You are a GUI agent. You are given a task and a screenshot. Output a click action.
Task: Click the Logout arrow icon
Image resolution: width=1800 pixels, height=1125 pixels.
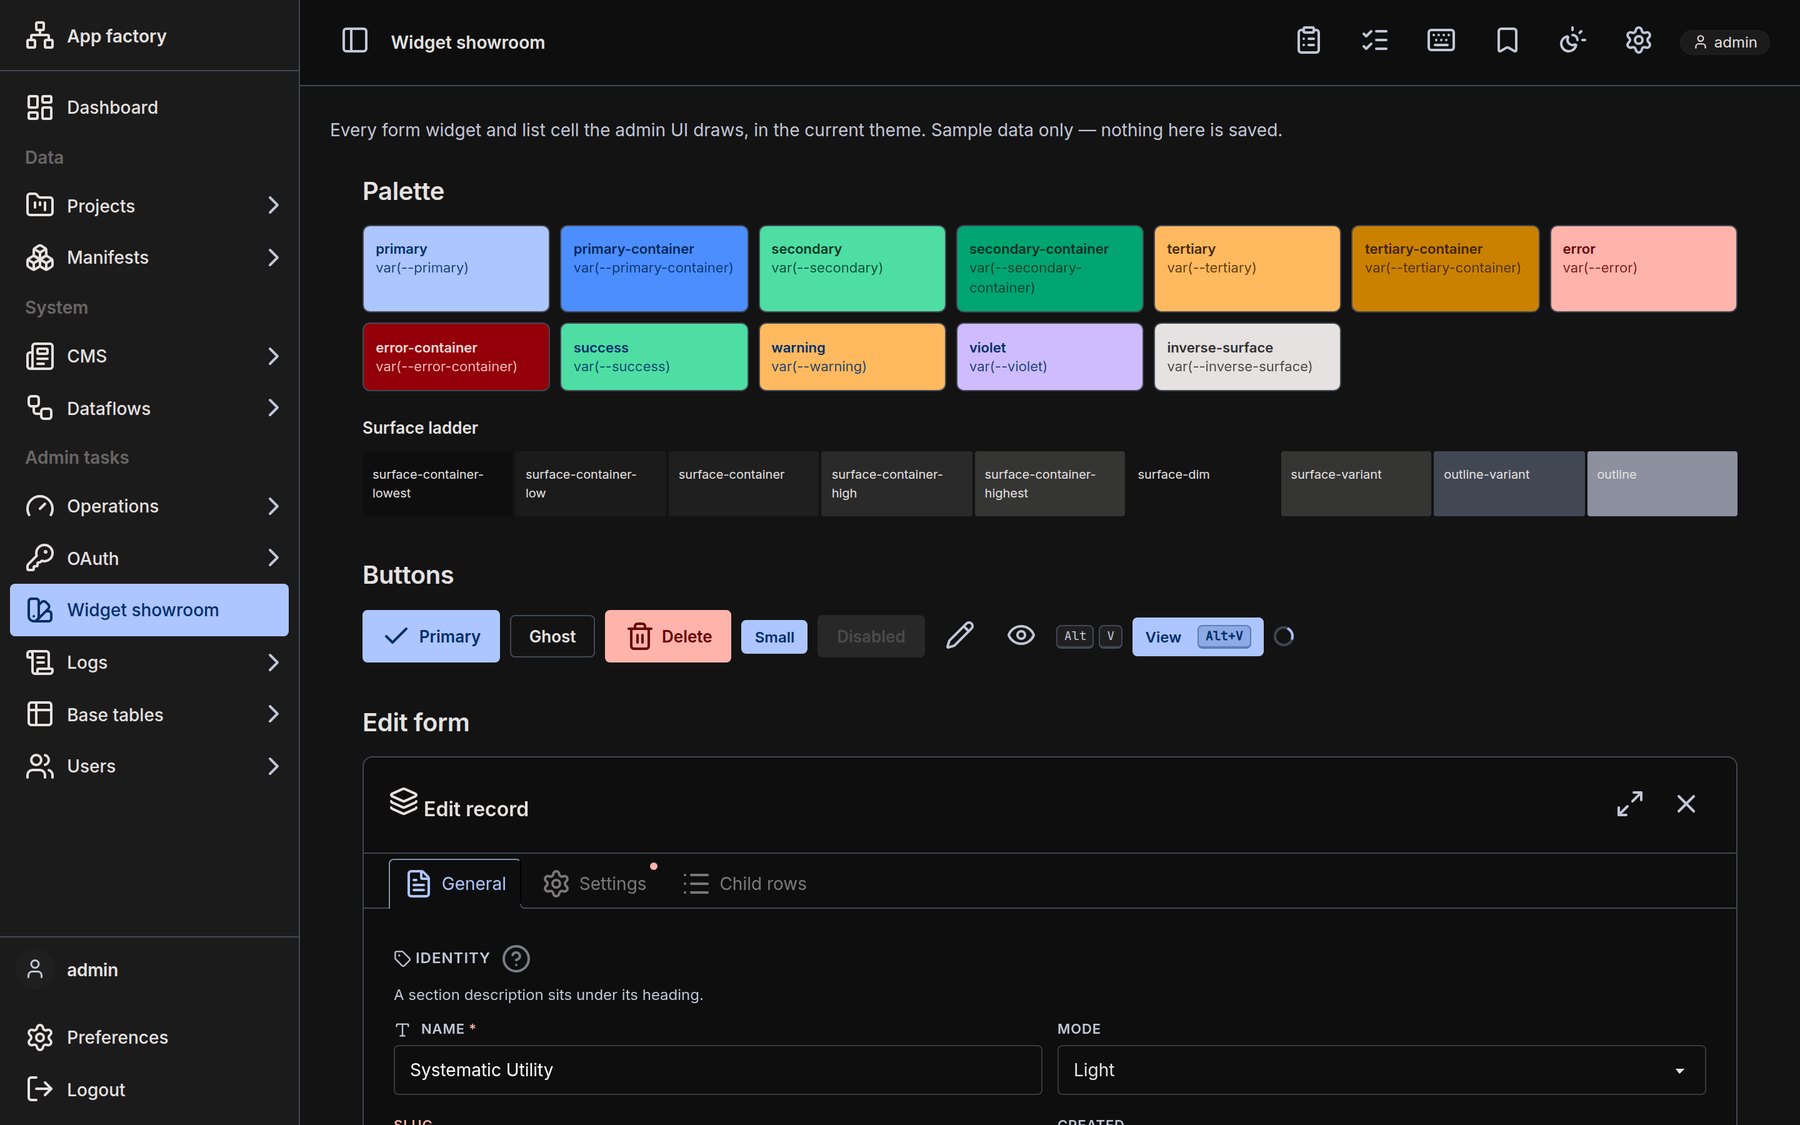pyautogui.click(x=40, y=1089)
